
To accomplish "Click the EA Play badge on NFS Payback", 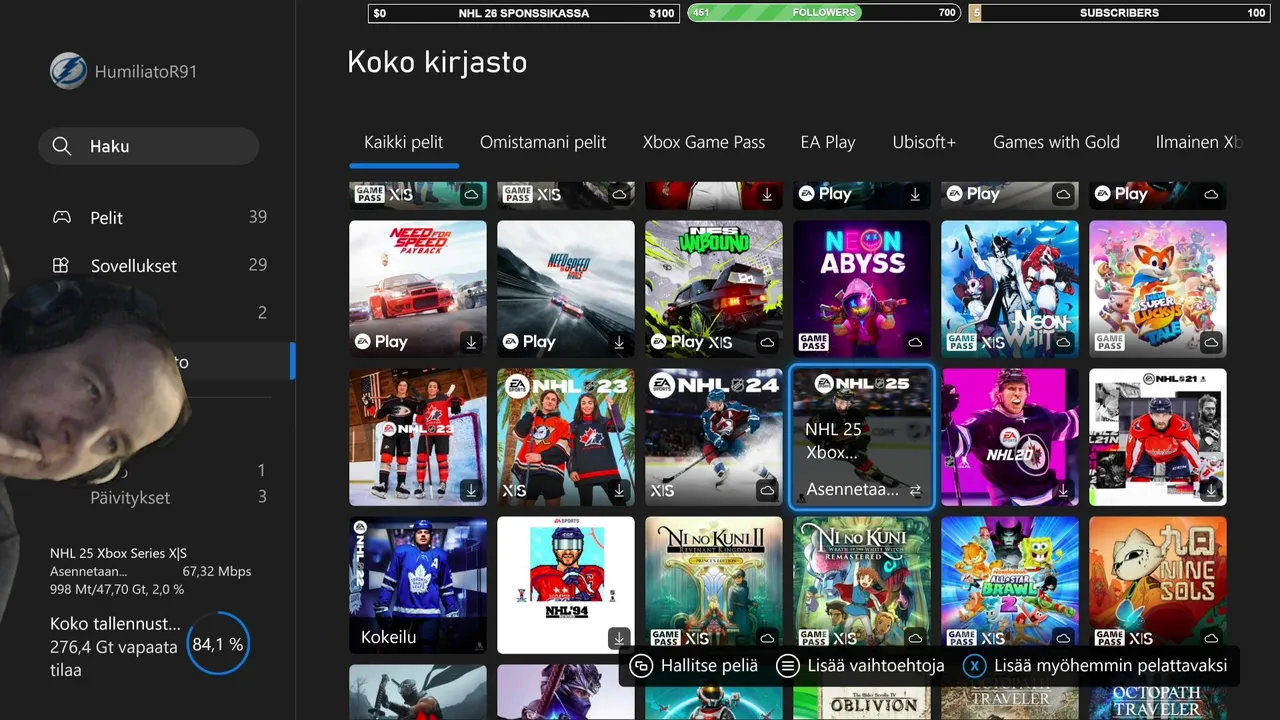I will (382, 342).
